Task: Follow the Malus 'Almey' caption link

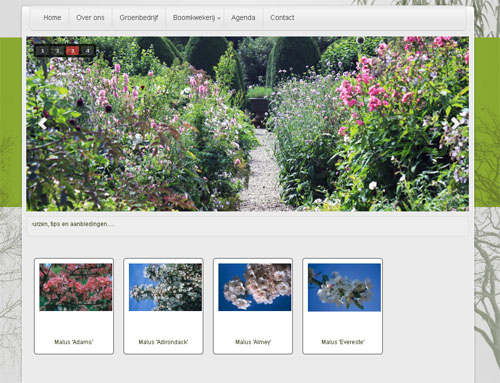Action: pyautogui.click(x=253, y=342)
